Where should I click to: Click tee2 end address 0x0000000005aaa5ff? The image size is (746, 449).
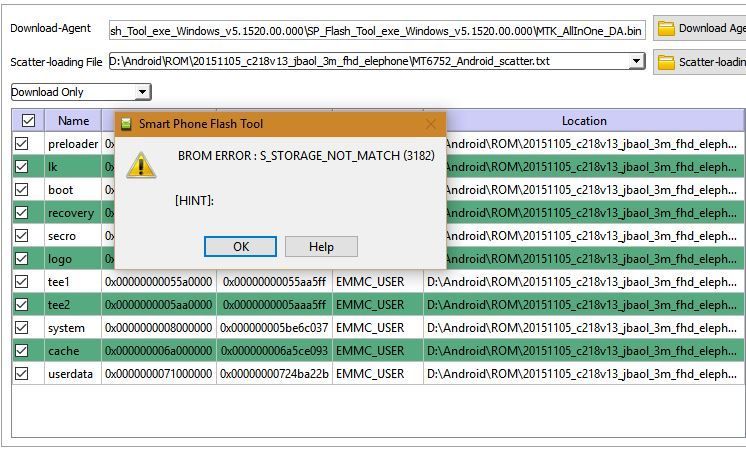click(x=275, y=304)
